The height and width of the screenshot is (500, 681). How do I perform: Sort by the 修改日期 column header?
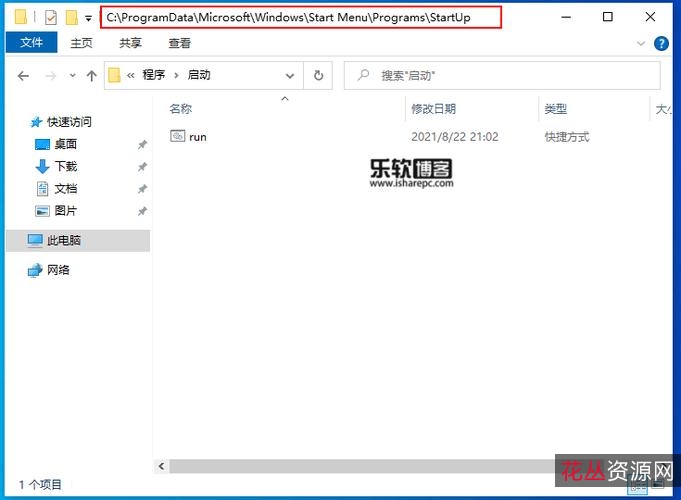click(x=433, y=109)
